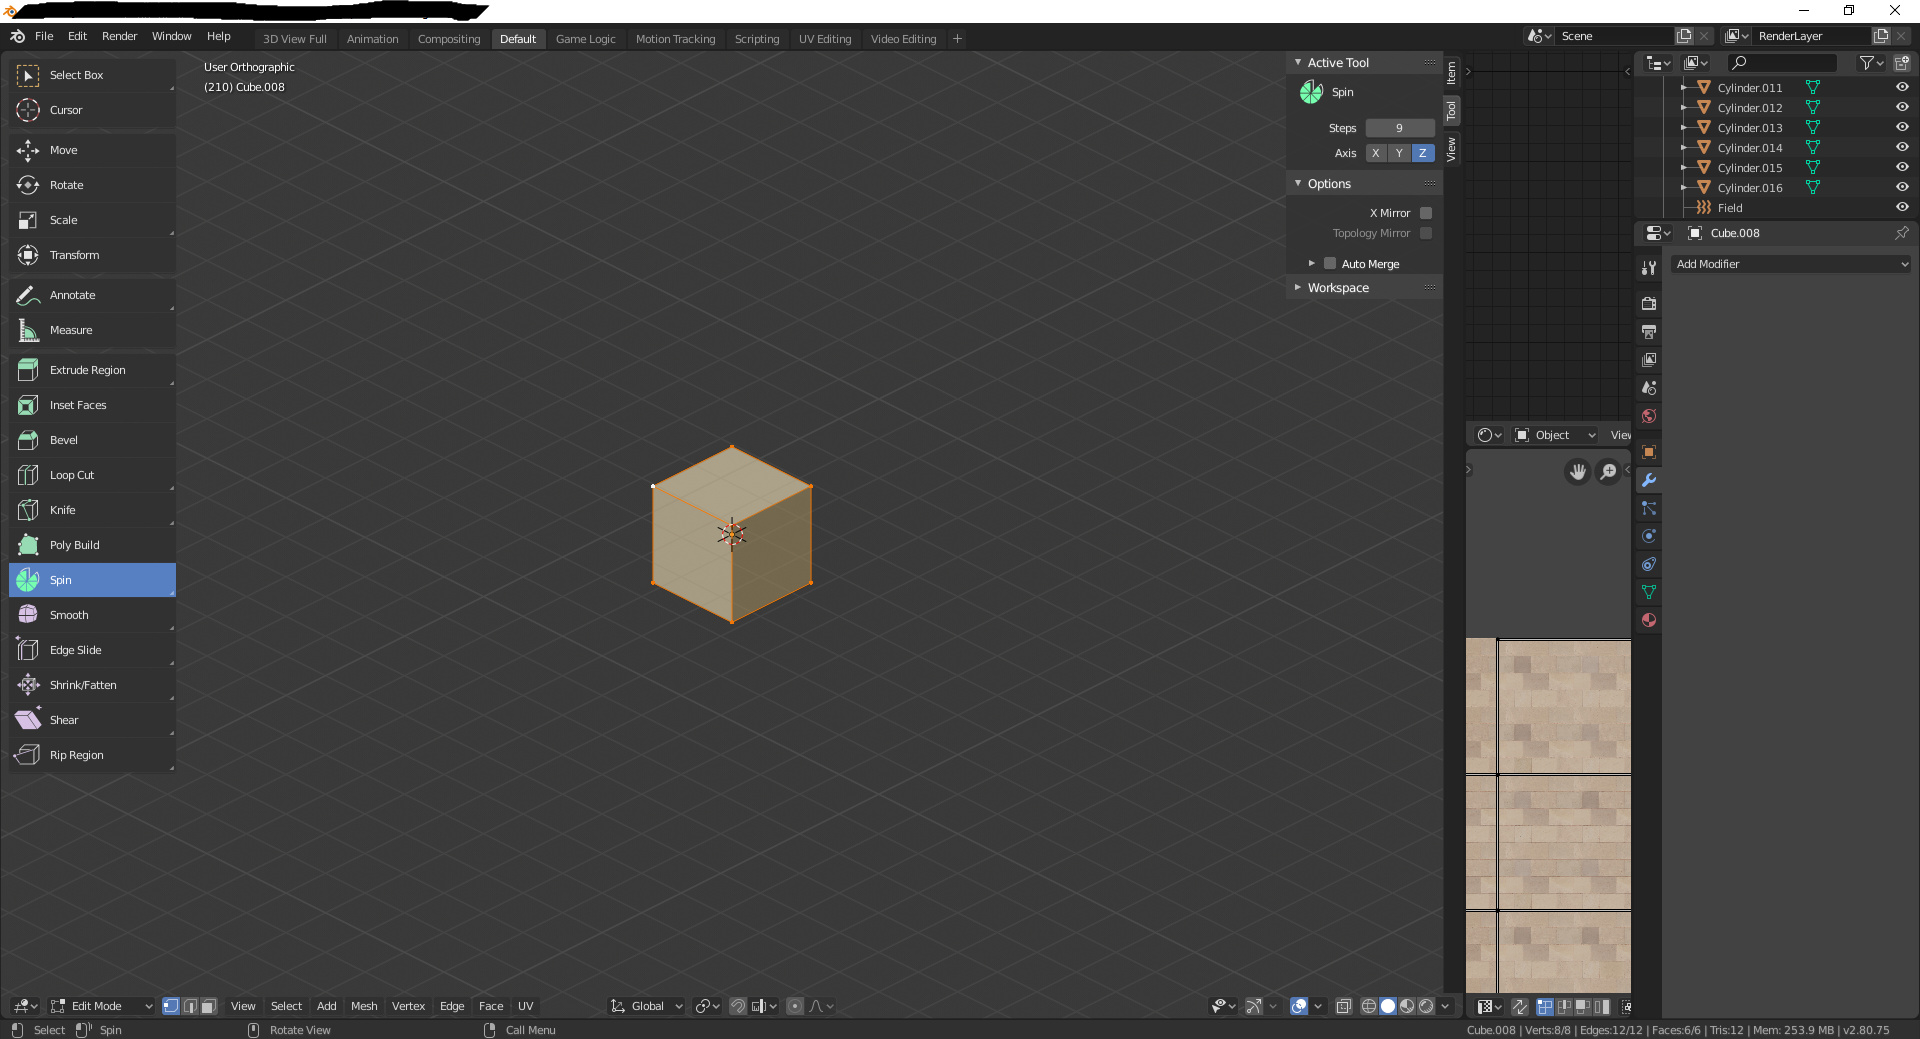This screenshot has width=1920, height=1039.
Task: Open the Render menu
Action: coord(119,36)
